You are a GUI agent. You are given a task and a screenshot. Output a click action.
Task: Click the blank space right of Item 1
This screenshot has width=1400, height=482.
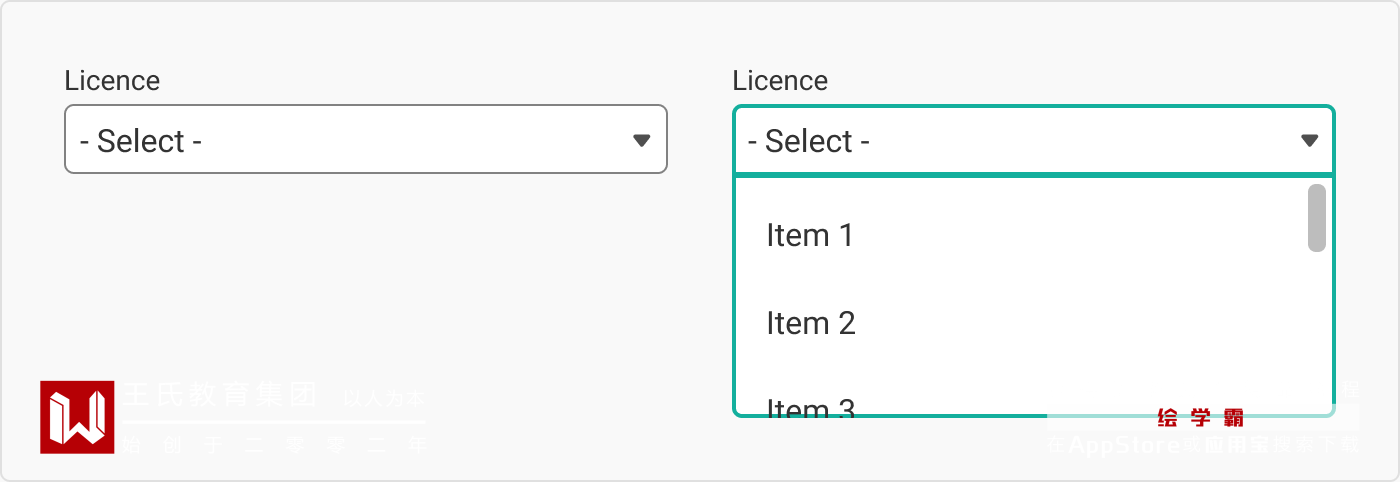tap(1080, 235)
